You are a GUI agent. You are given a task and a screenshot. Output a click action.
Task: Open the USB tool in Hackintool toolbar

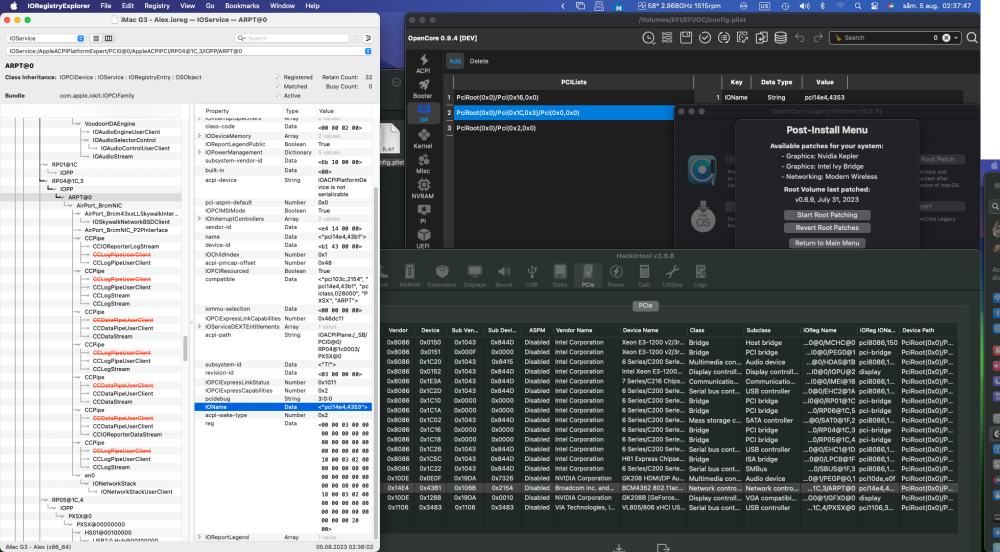531,276
